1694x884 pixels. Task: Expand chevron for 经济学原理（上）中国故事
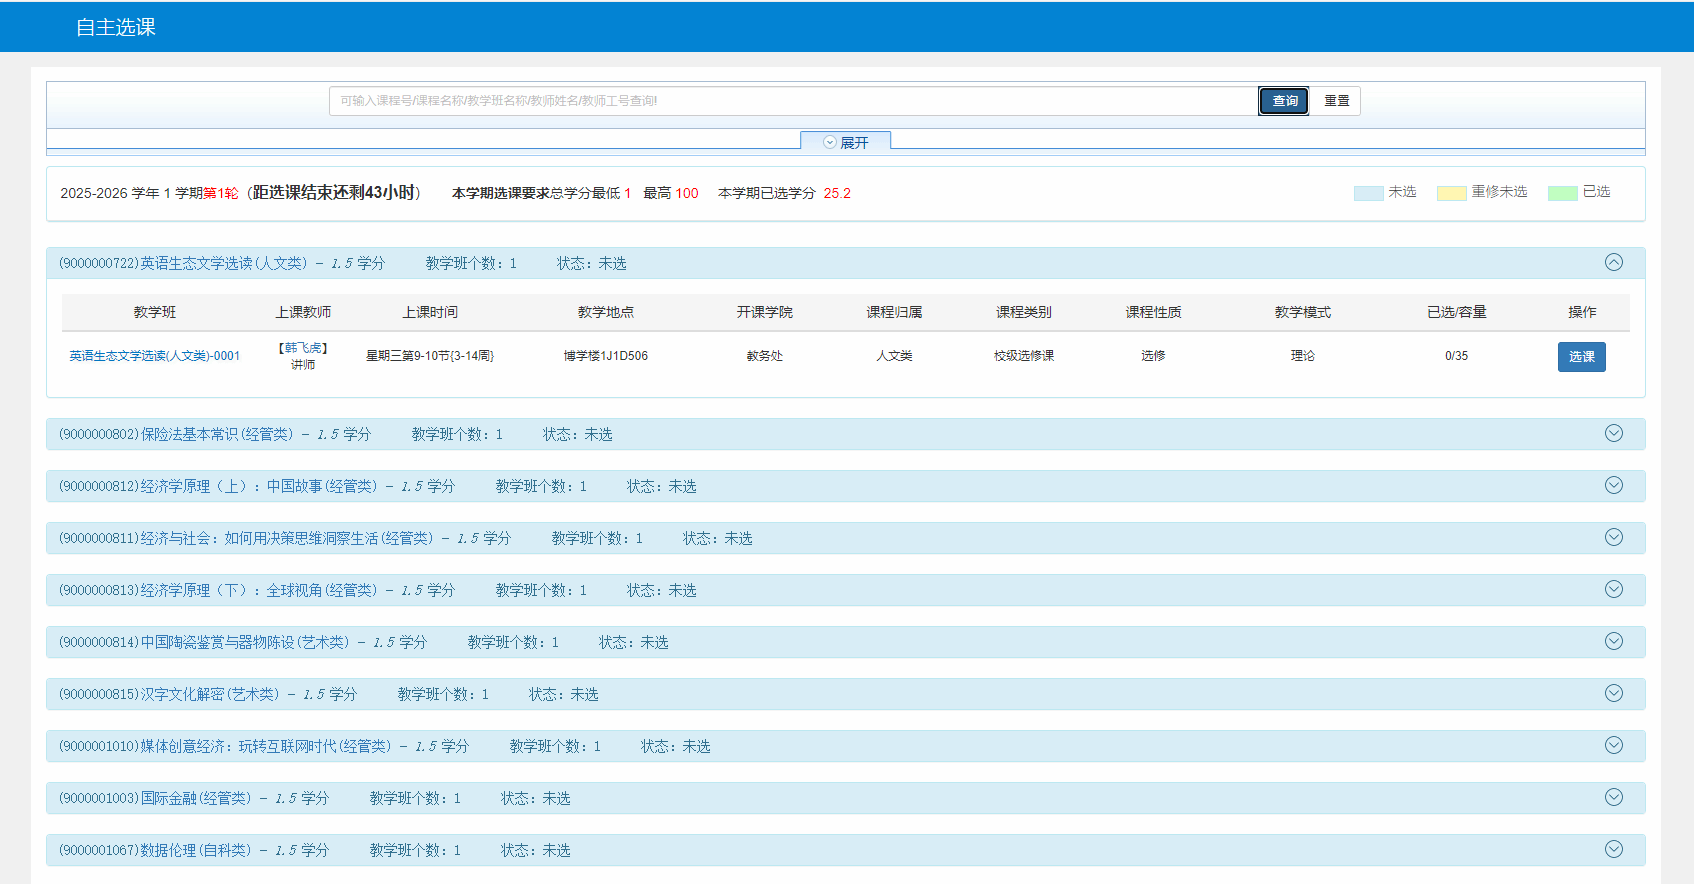(1613, 486)
